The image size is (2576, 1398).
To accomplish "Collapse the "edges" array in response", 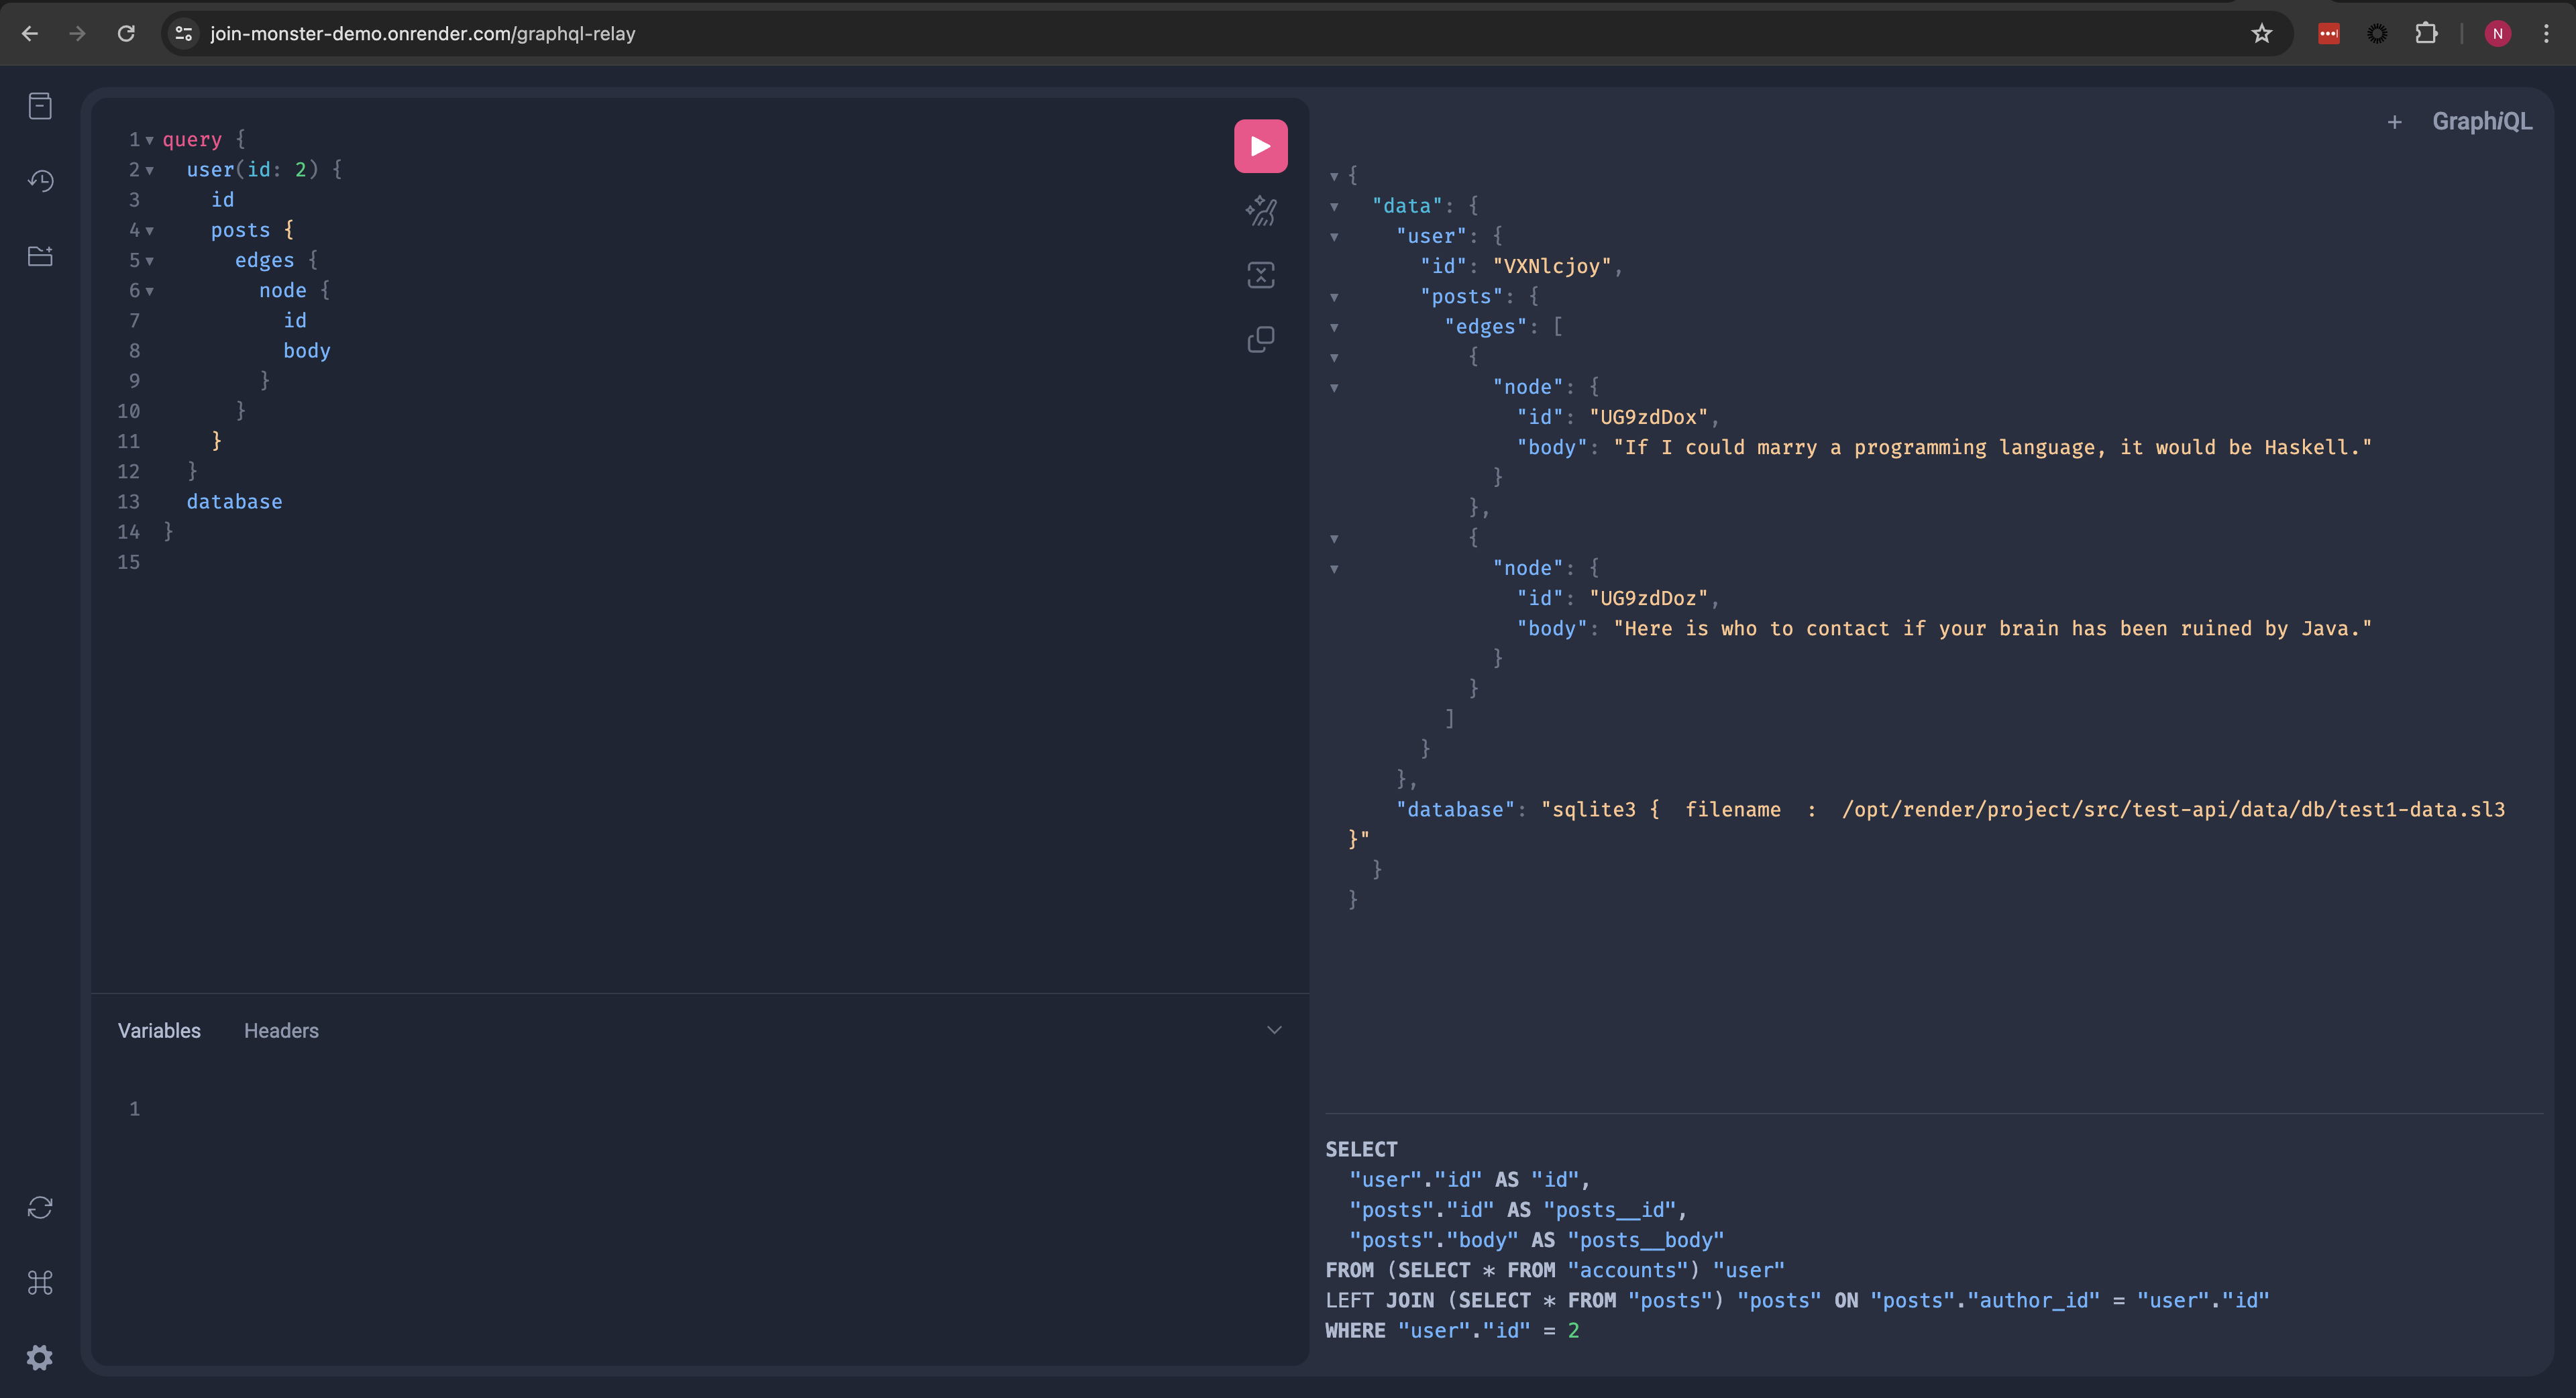I will (x=1334, y=328).
